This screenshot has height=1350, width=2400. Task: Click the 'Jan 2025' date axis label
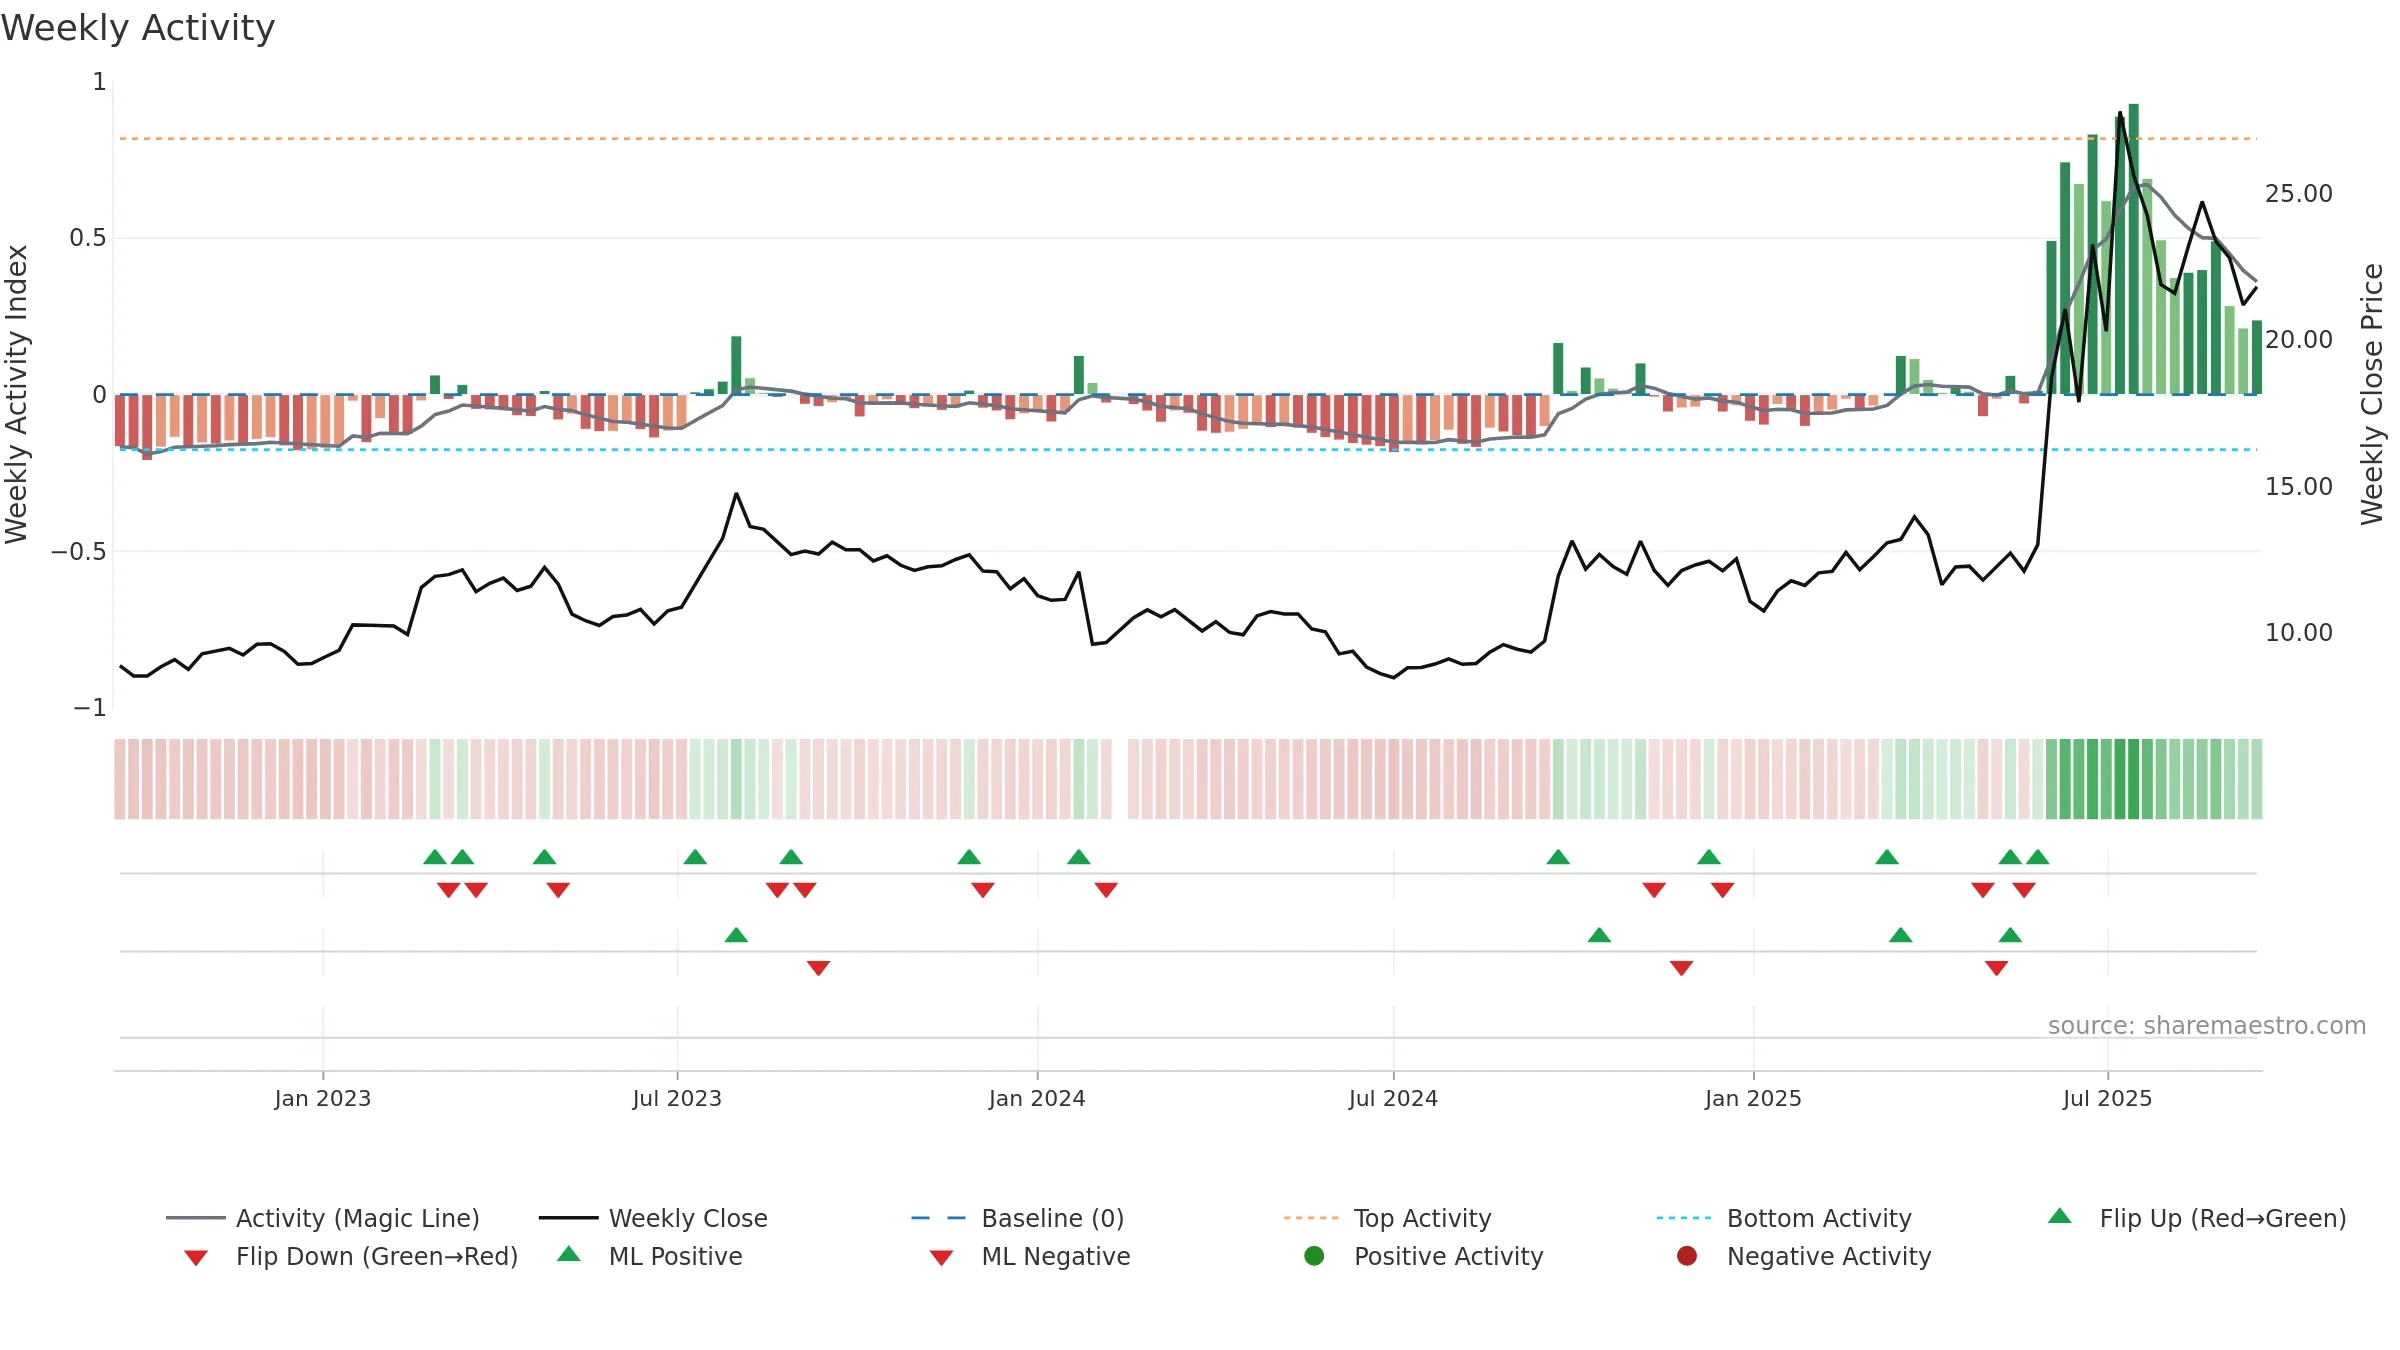[x=1753, y=1098]
